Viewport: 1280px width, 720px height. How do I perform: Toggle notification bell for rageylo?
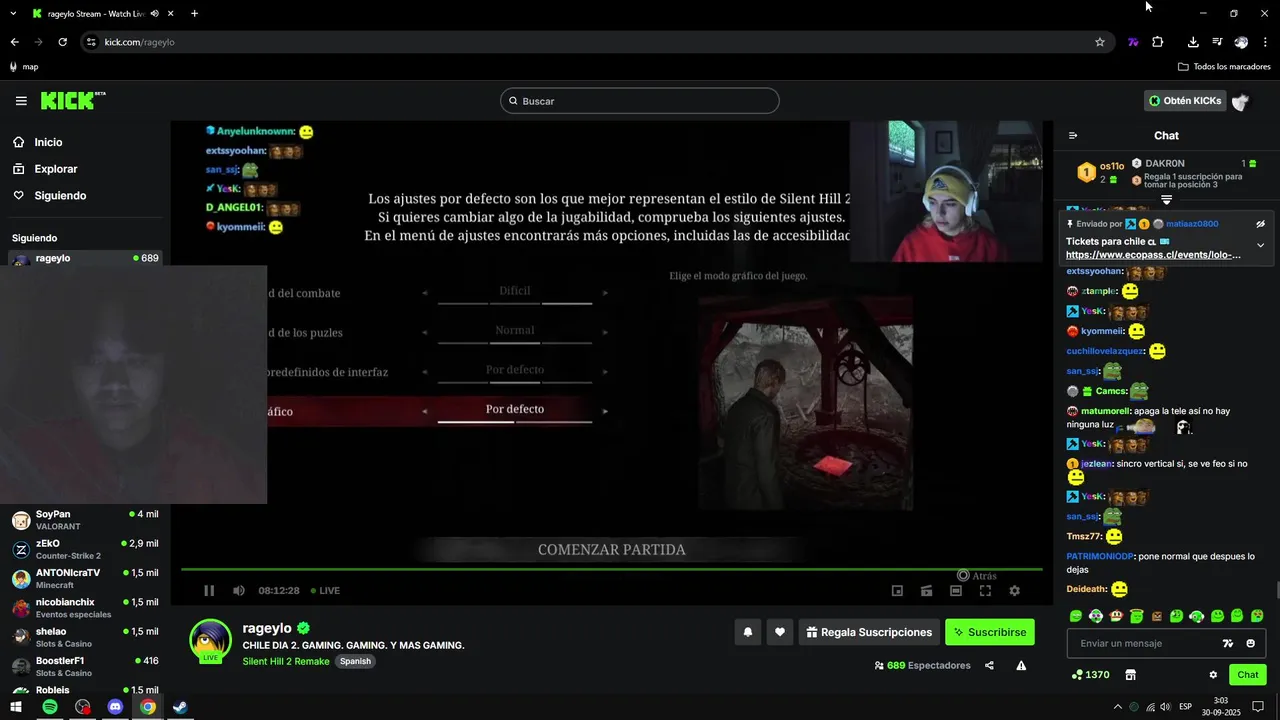pos(747,632)
